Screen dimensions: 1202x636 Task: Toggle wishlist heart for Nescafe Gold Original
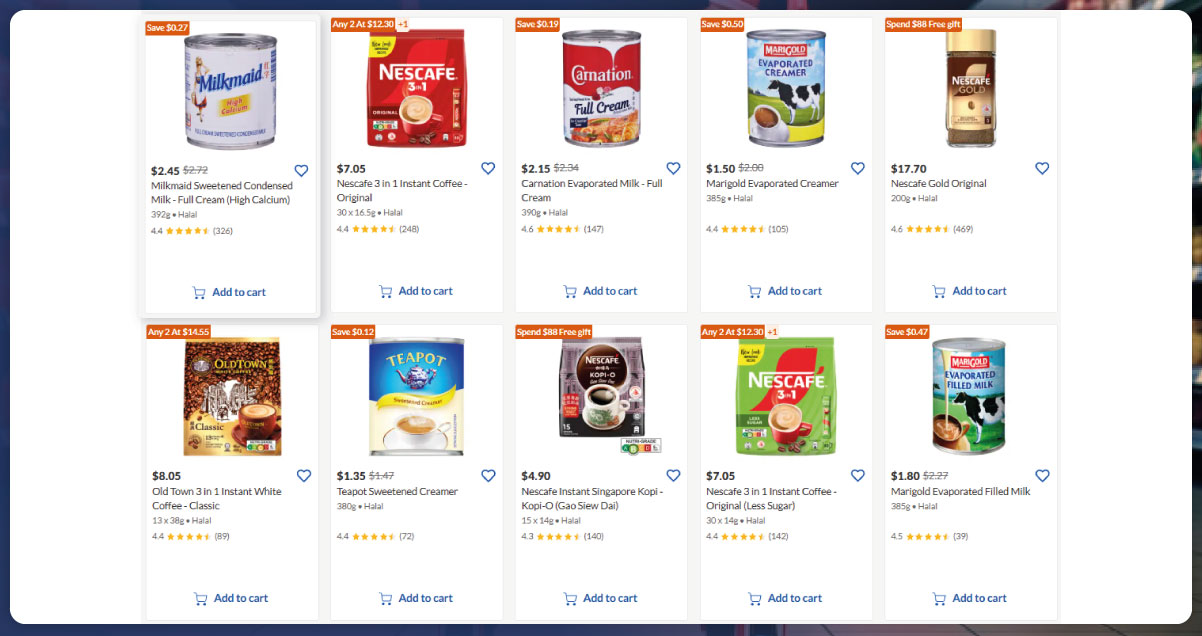[x=1042, y=169]
